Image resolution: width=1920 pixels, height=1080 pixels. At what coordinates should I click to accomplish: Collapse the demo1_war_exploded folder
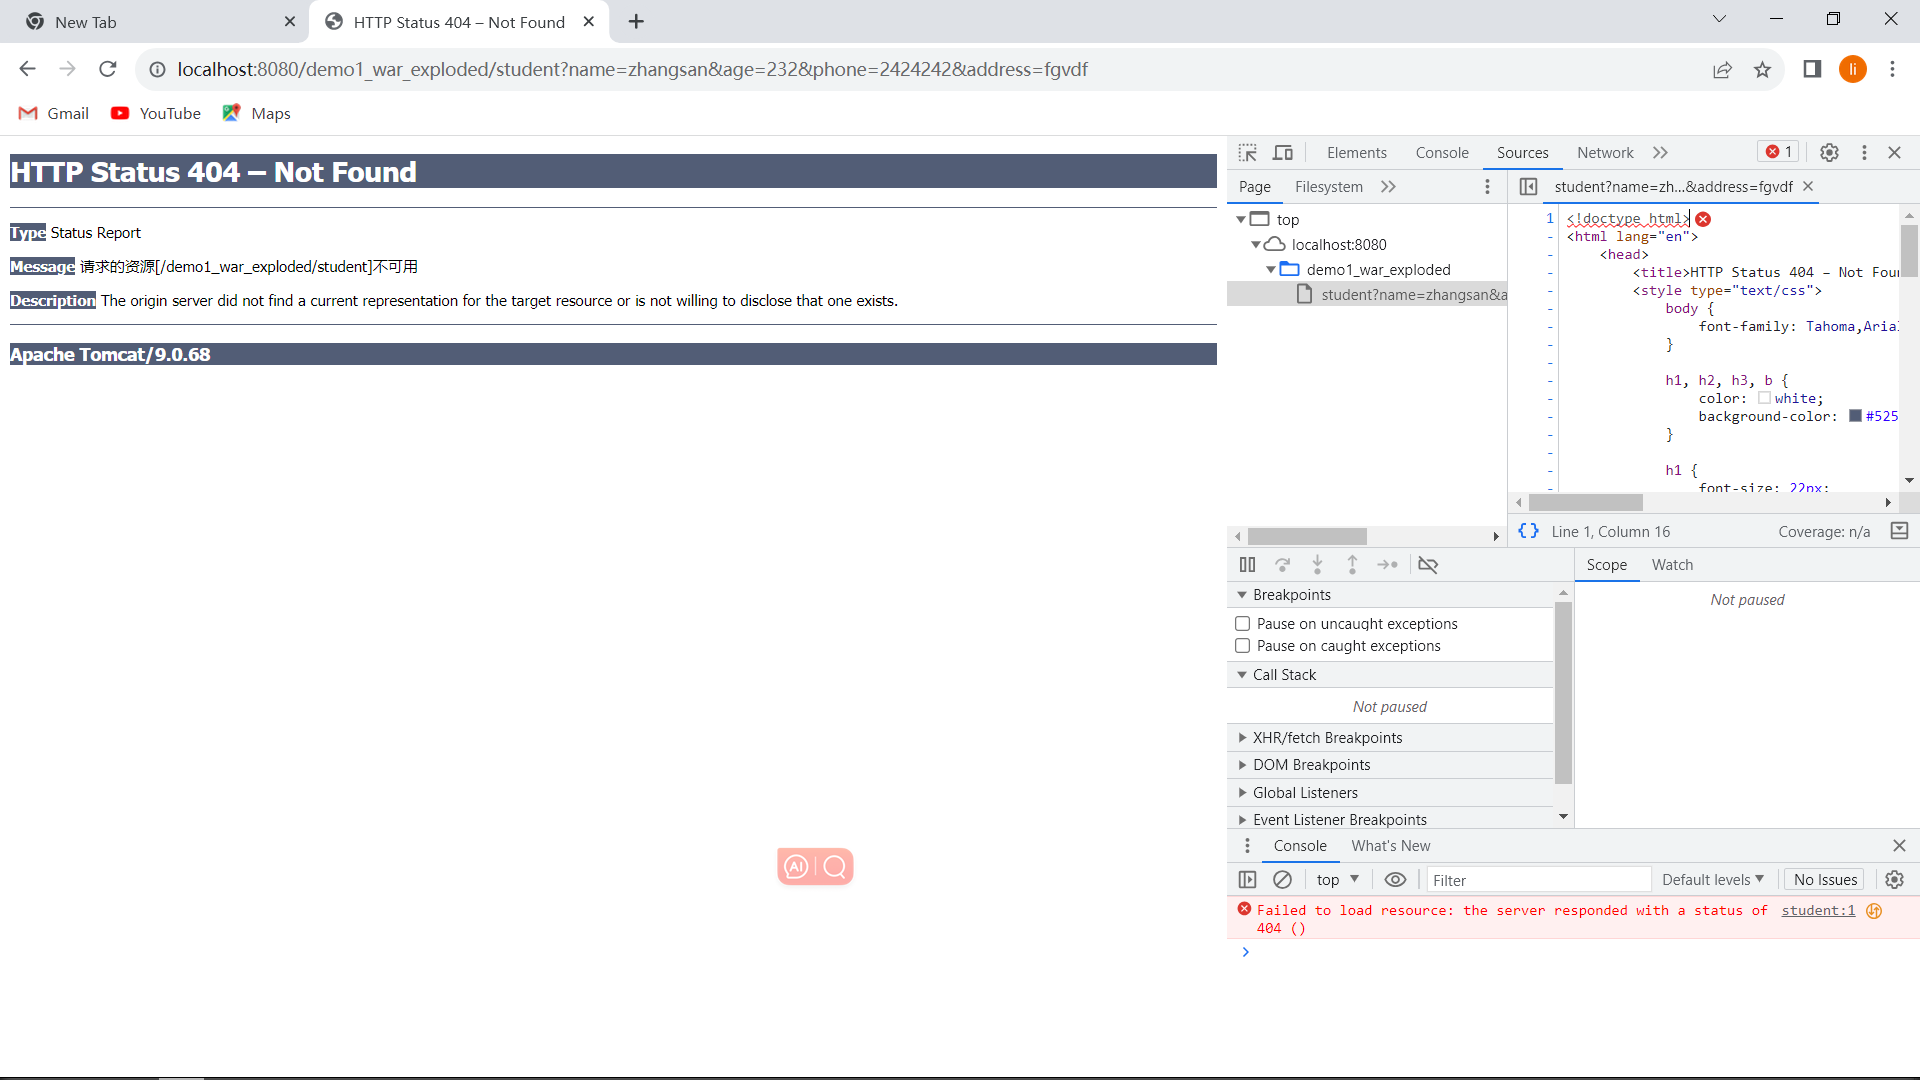click(1271, 270)
